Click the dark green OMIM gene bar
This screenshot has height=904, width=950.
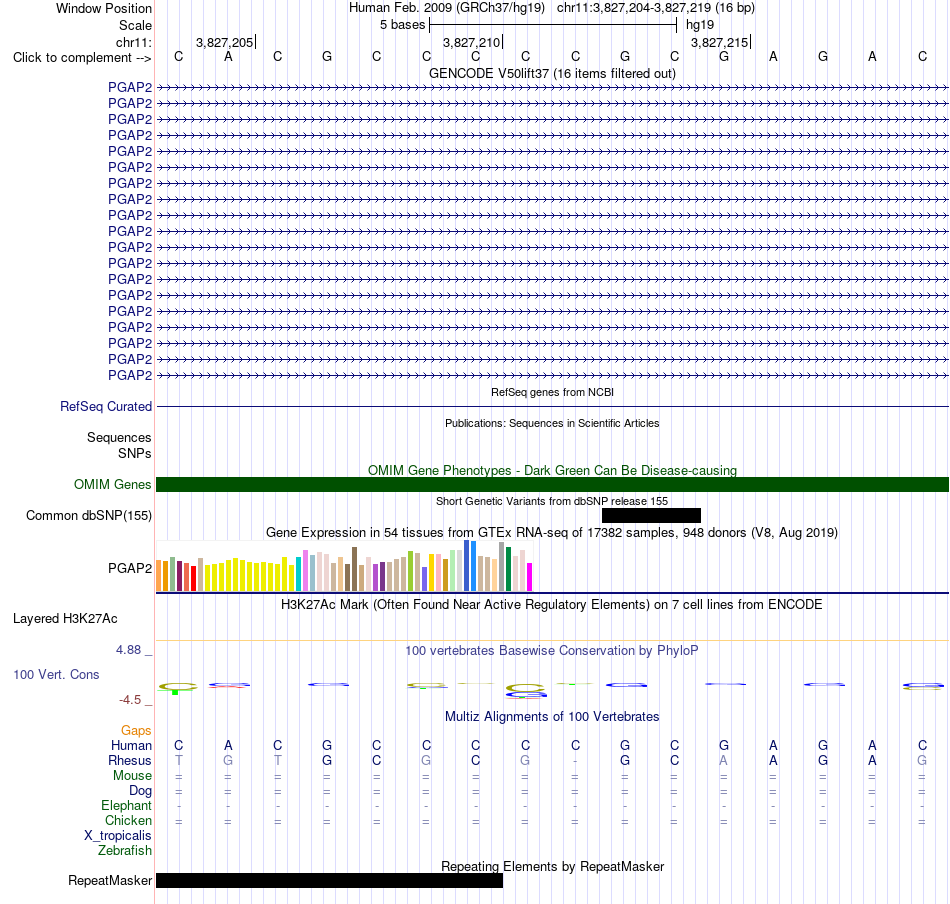point(552,485)
